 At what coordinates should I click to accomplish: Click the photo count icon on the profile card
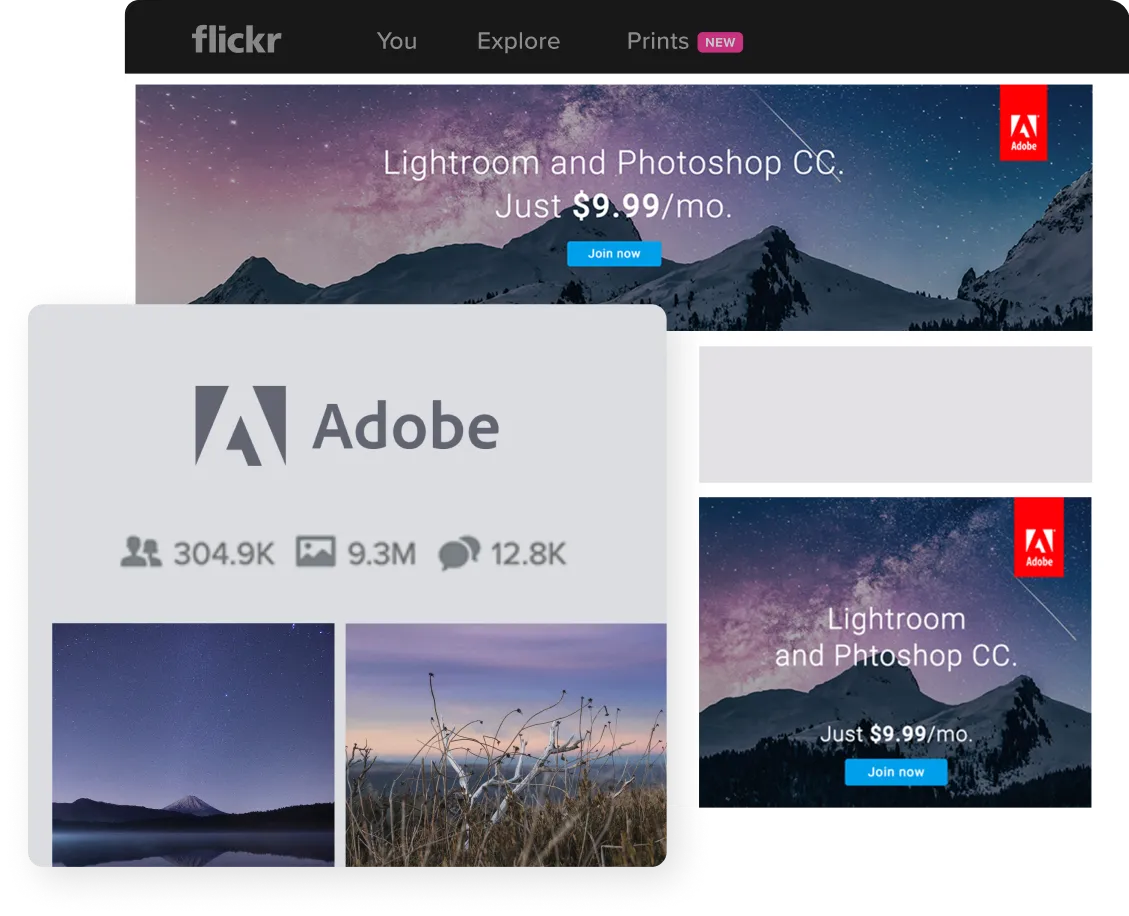point(316,550)
